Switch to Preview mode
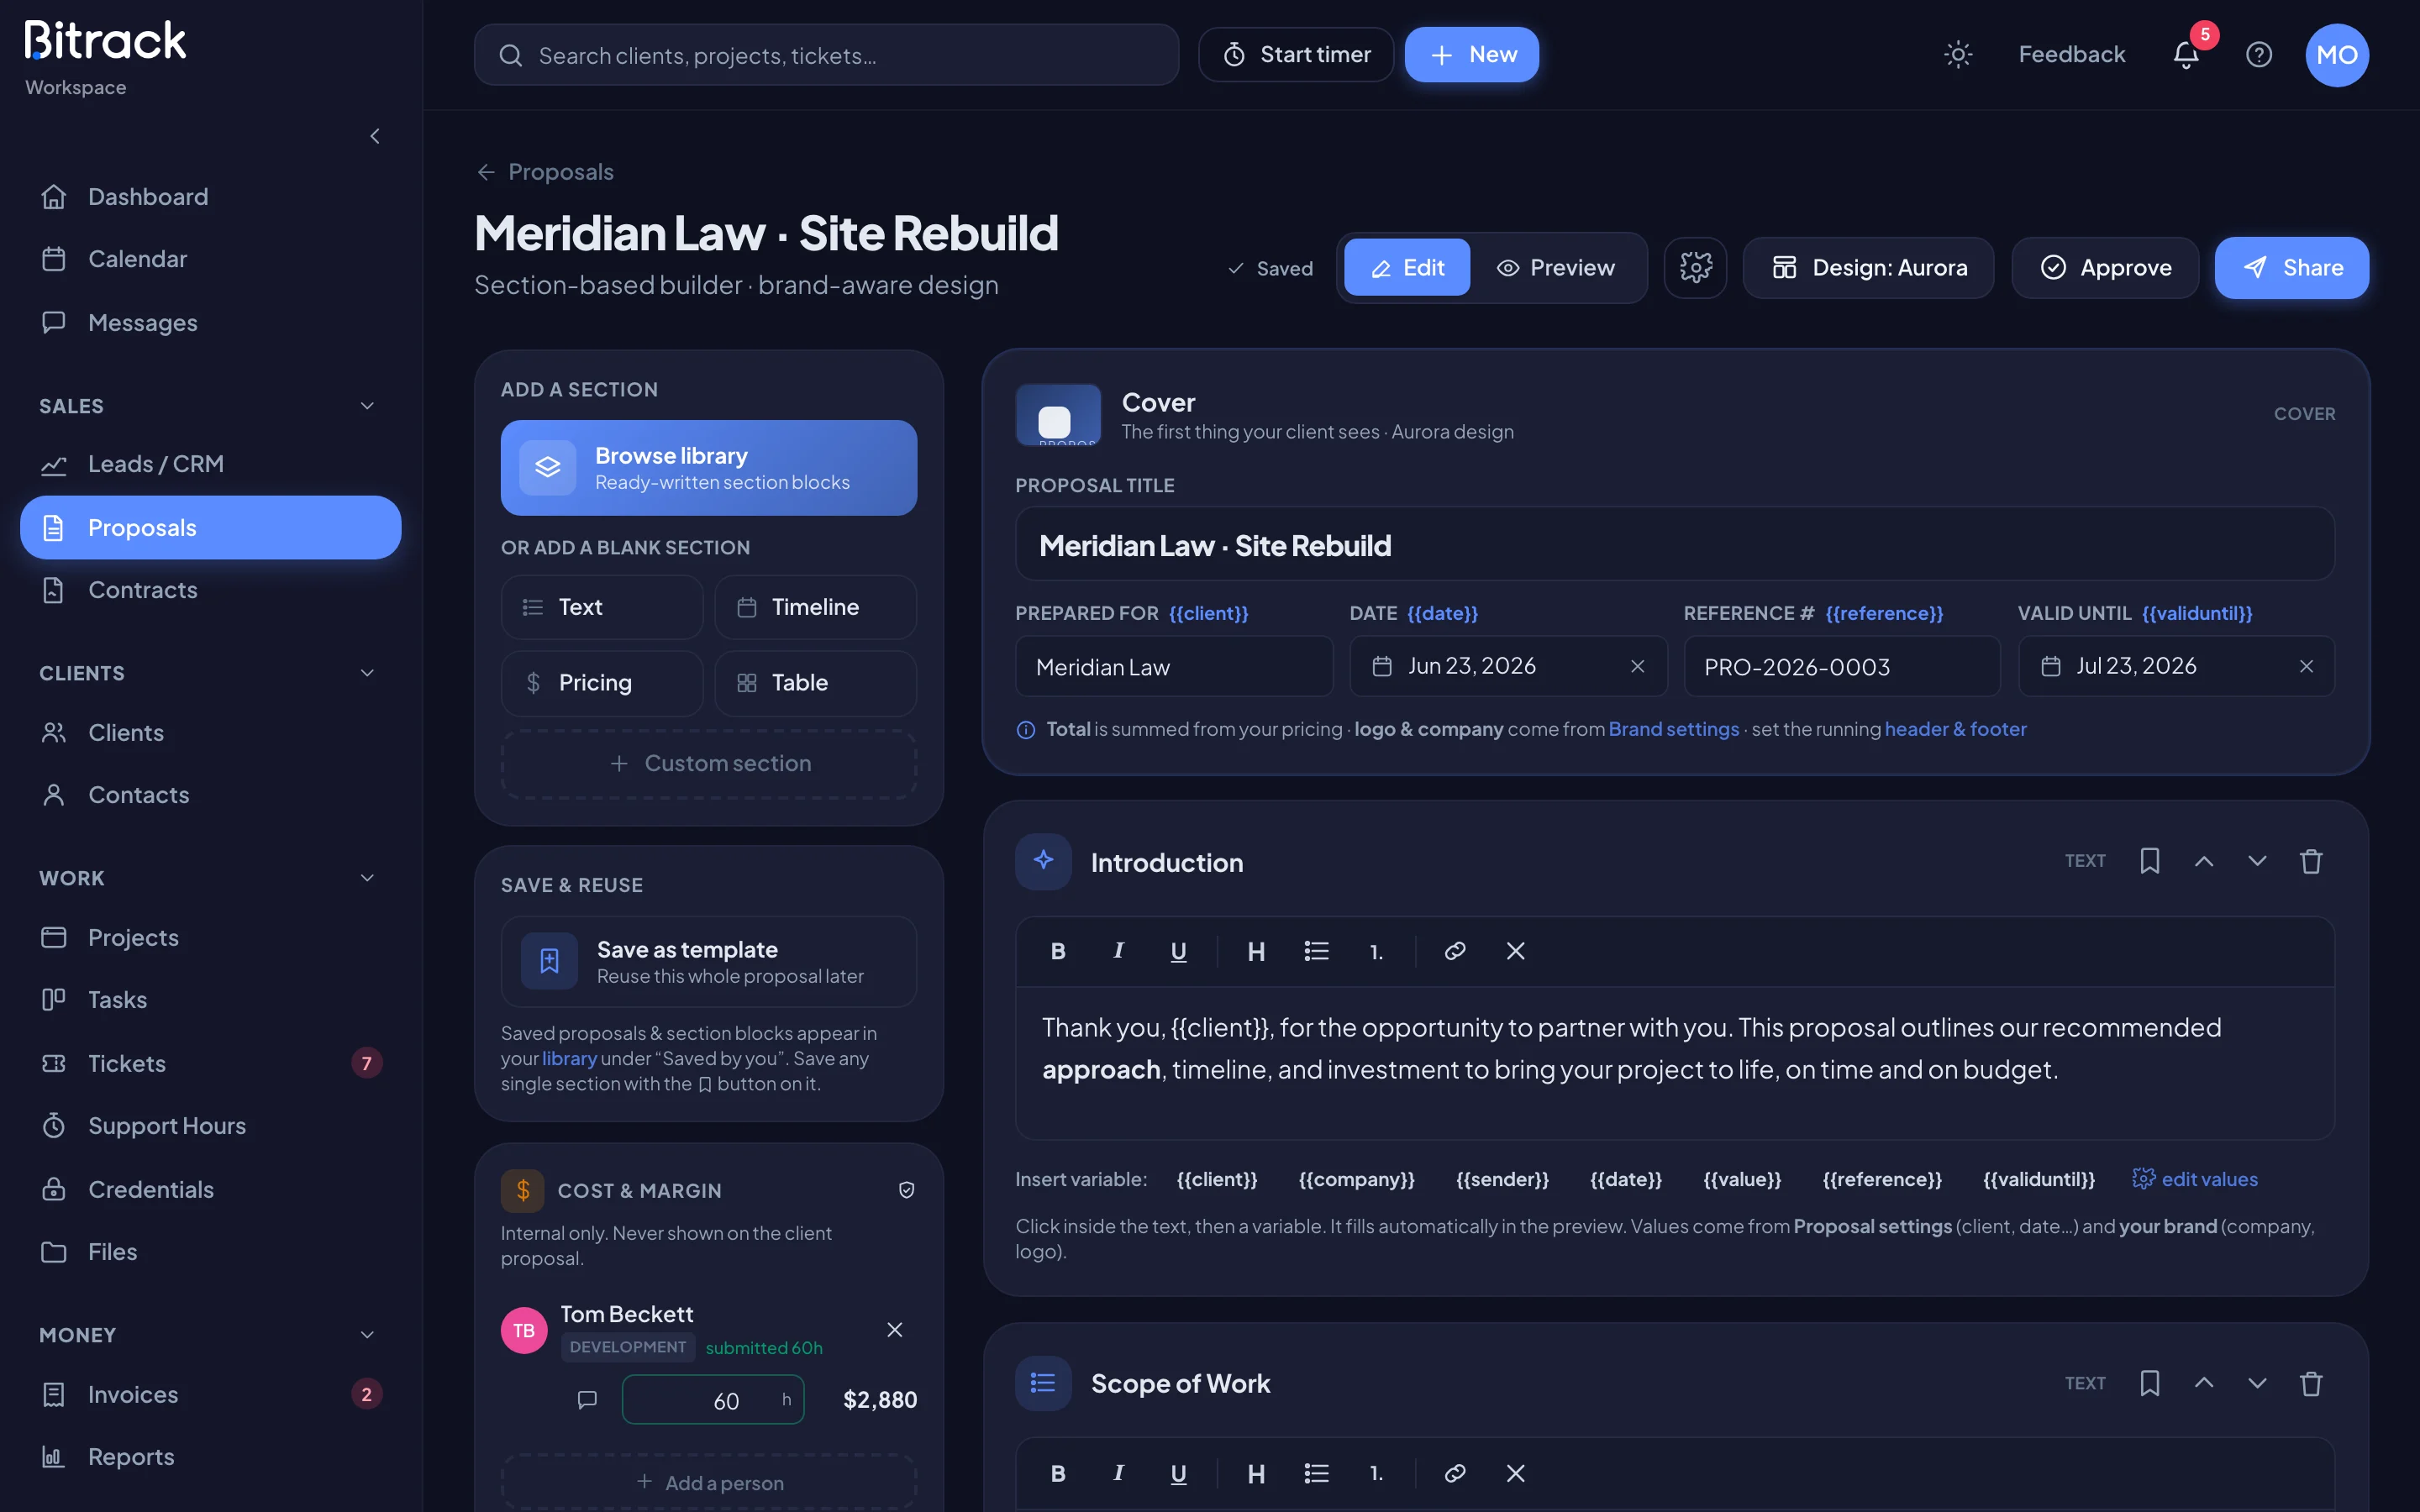 pyautogui.click(x=1555, y=267)
